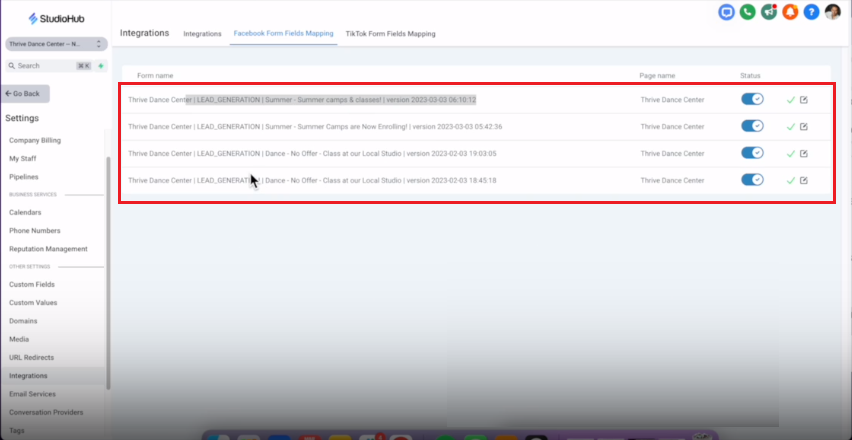Open the orange notifications bell
The width and height of the screenshot is (852, 440).
[x=790, y=12]
